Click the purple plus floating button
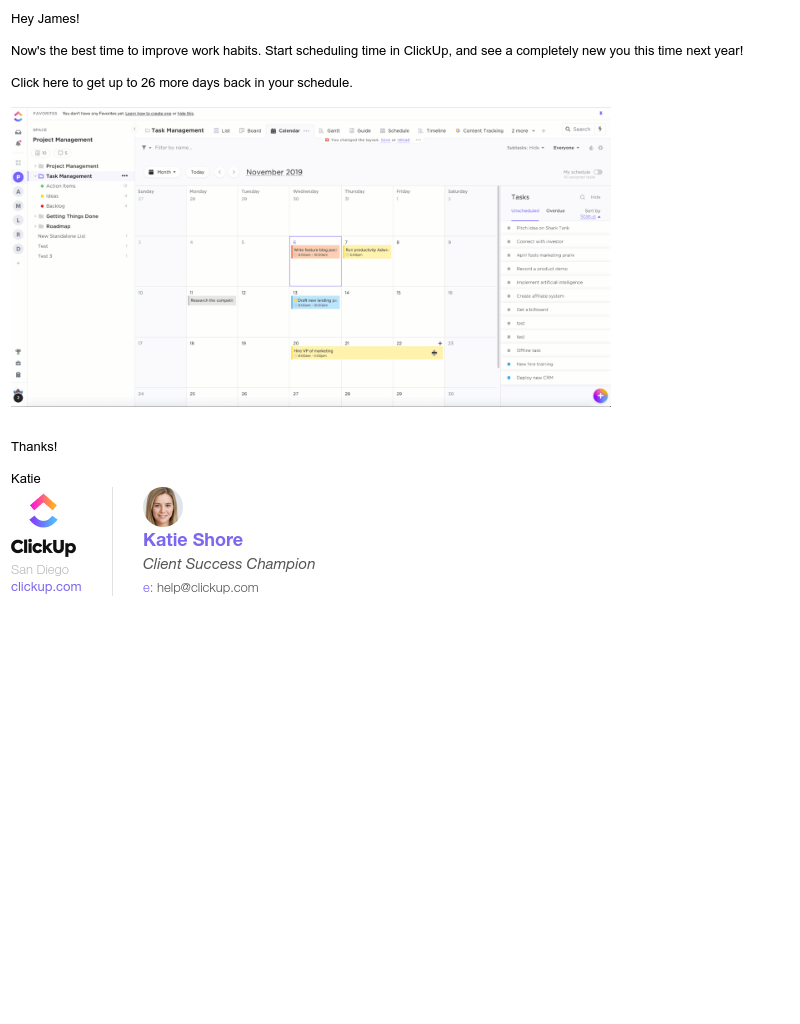 tap(600, 396)
